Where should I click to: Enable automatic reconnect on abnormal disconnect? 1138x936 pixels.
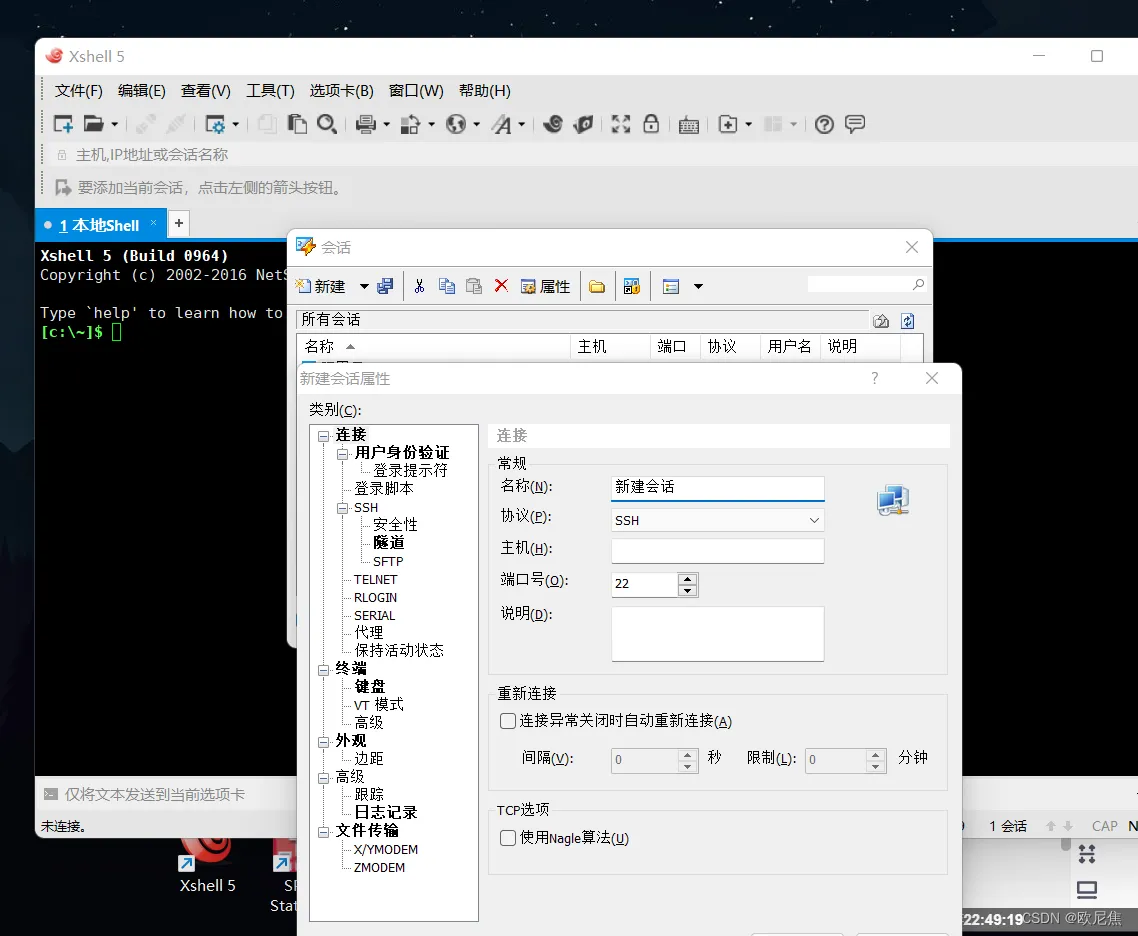(508, 721)
